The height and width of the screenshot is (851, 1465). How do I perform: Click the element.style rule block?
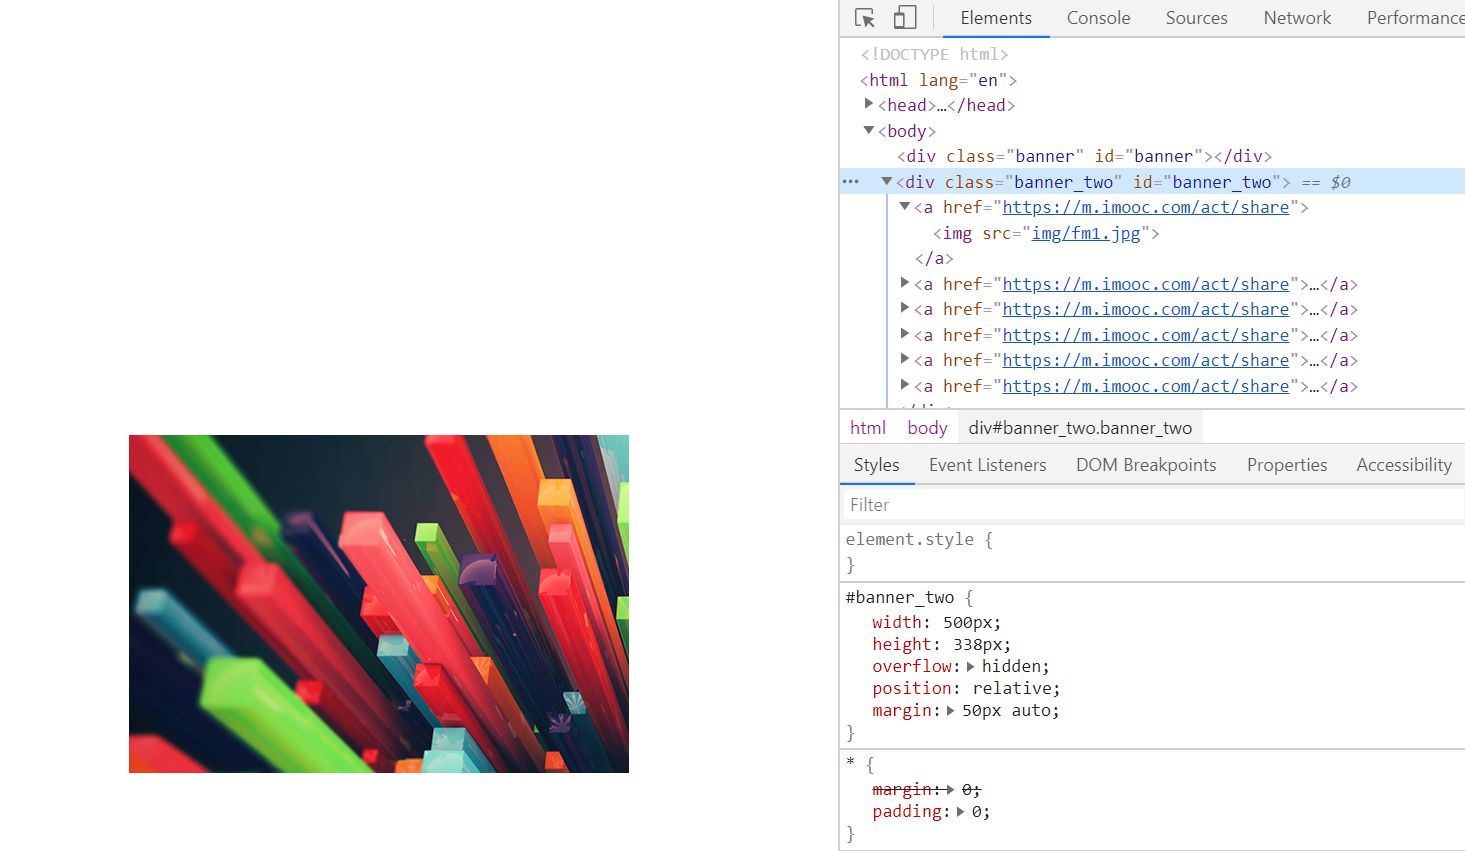(1152, 552)
